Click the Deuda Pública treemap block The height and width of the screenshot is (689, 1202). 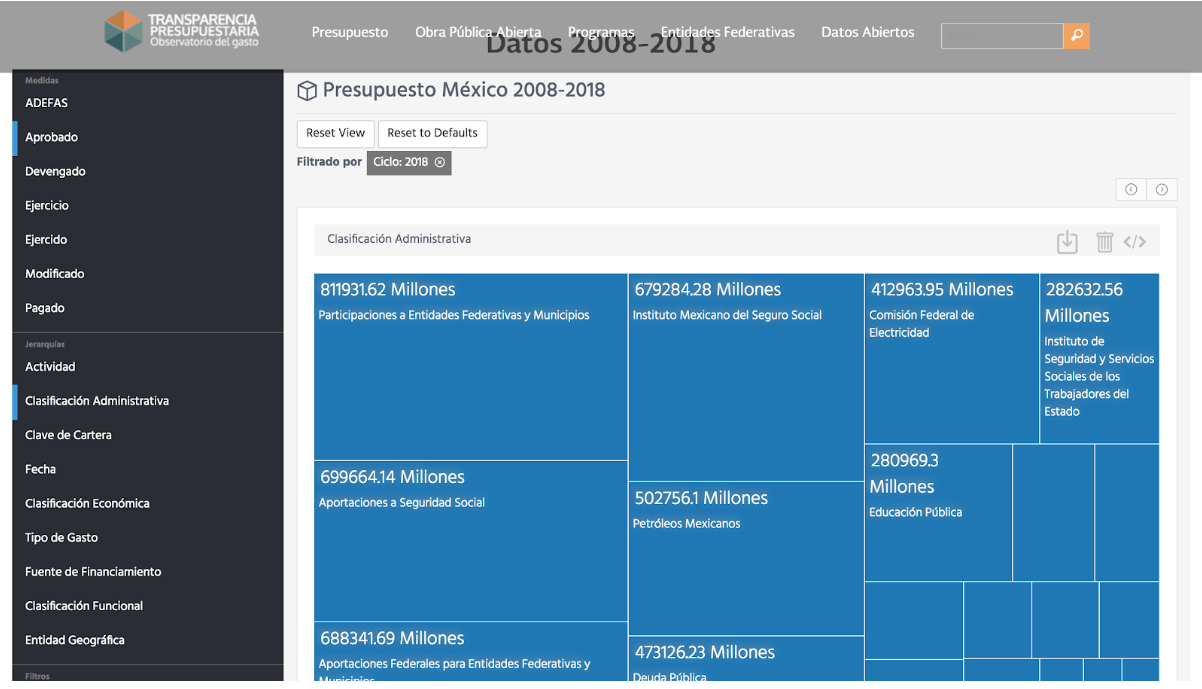point(746,660)
